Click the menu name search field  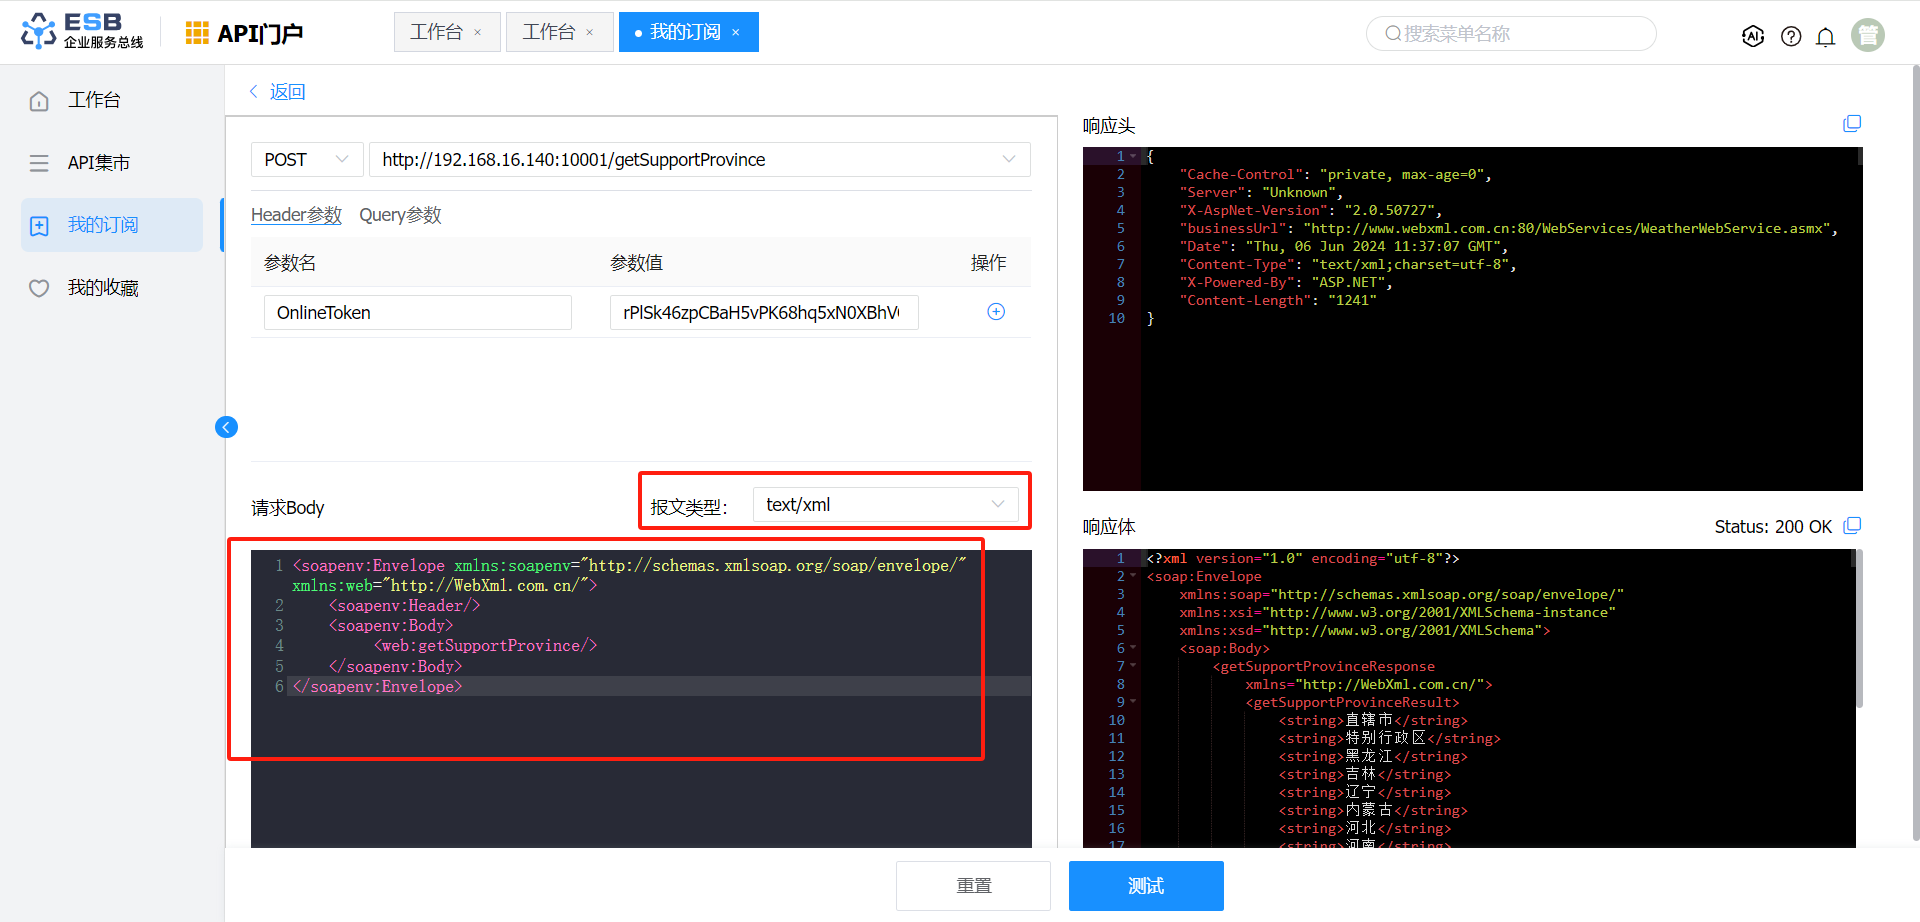click(1510, 34)
